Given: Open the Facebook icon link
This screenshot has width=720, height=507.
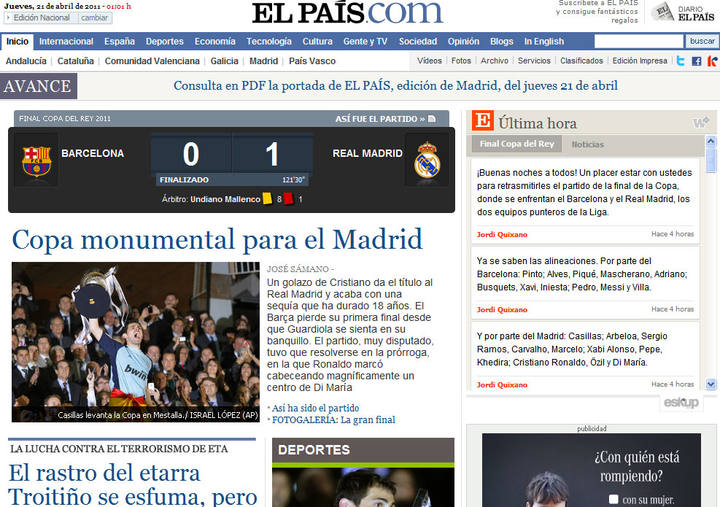Looking at the screenshot, I should [x=696, y=61].
